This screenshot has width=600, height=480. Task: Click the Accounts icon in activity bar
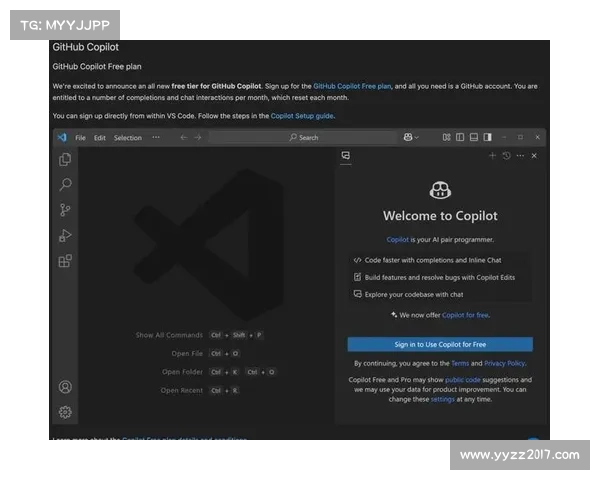[65, 387]
